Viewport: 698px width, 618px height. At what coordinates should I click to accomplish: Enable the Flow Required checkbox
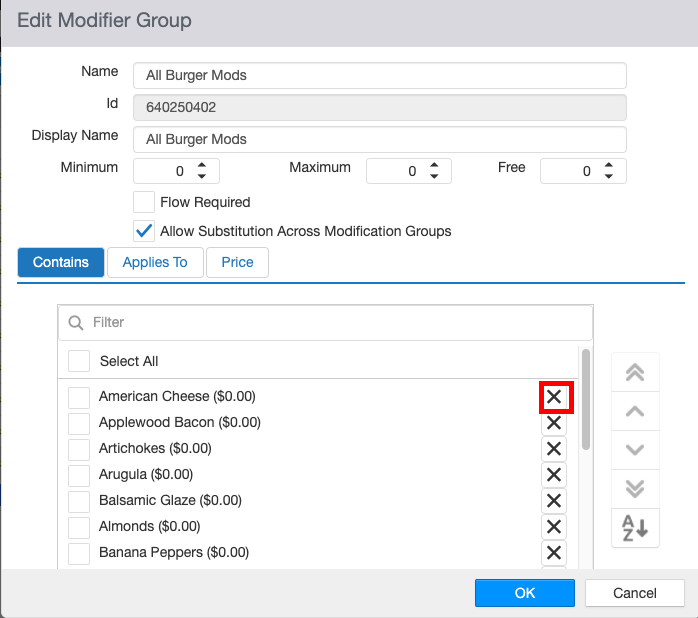click(x=144, y=202)
